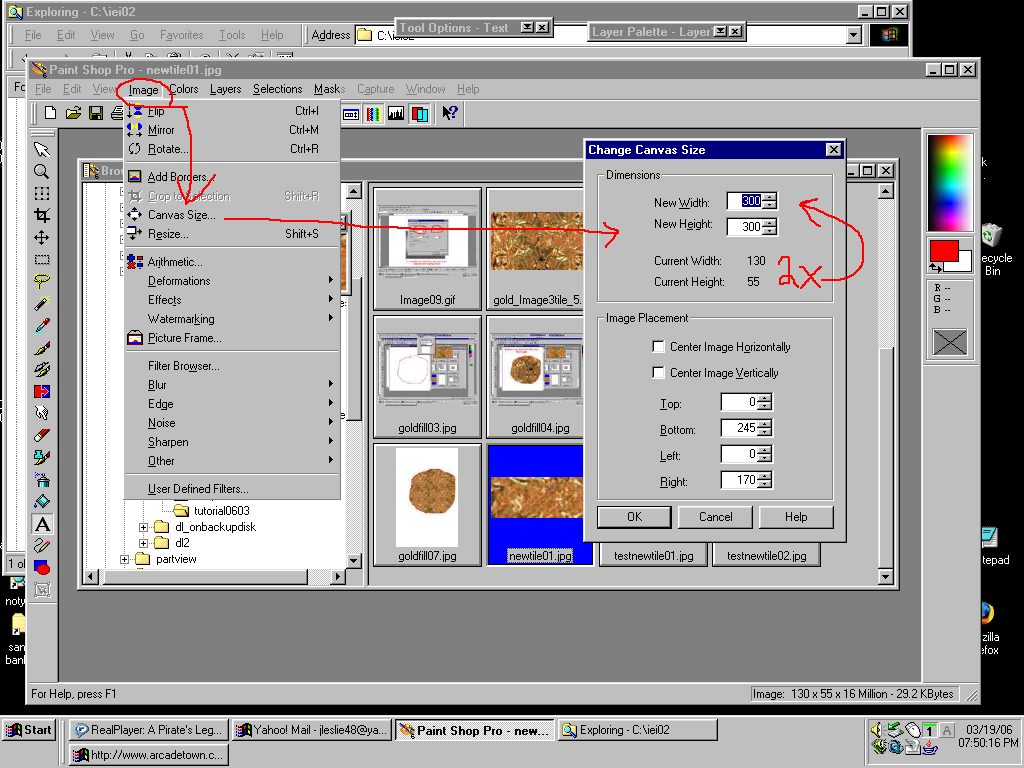Select the Retouch tool
This screenshot has width=1024, height=768.
tap(42, 413)
